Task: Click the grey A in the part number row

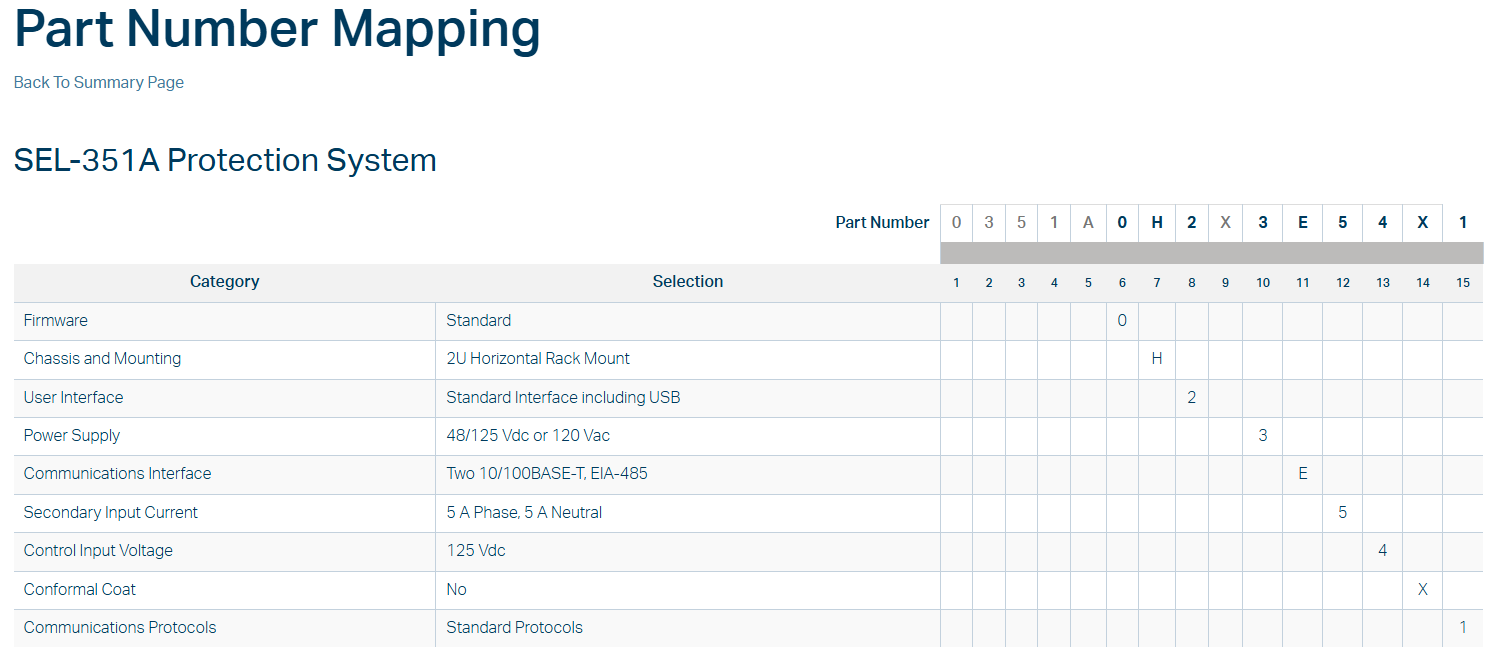Action: (x=1089, y=223)
